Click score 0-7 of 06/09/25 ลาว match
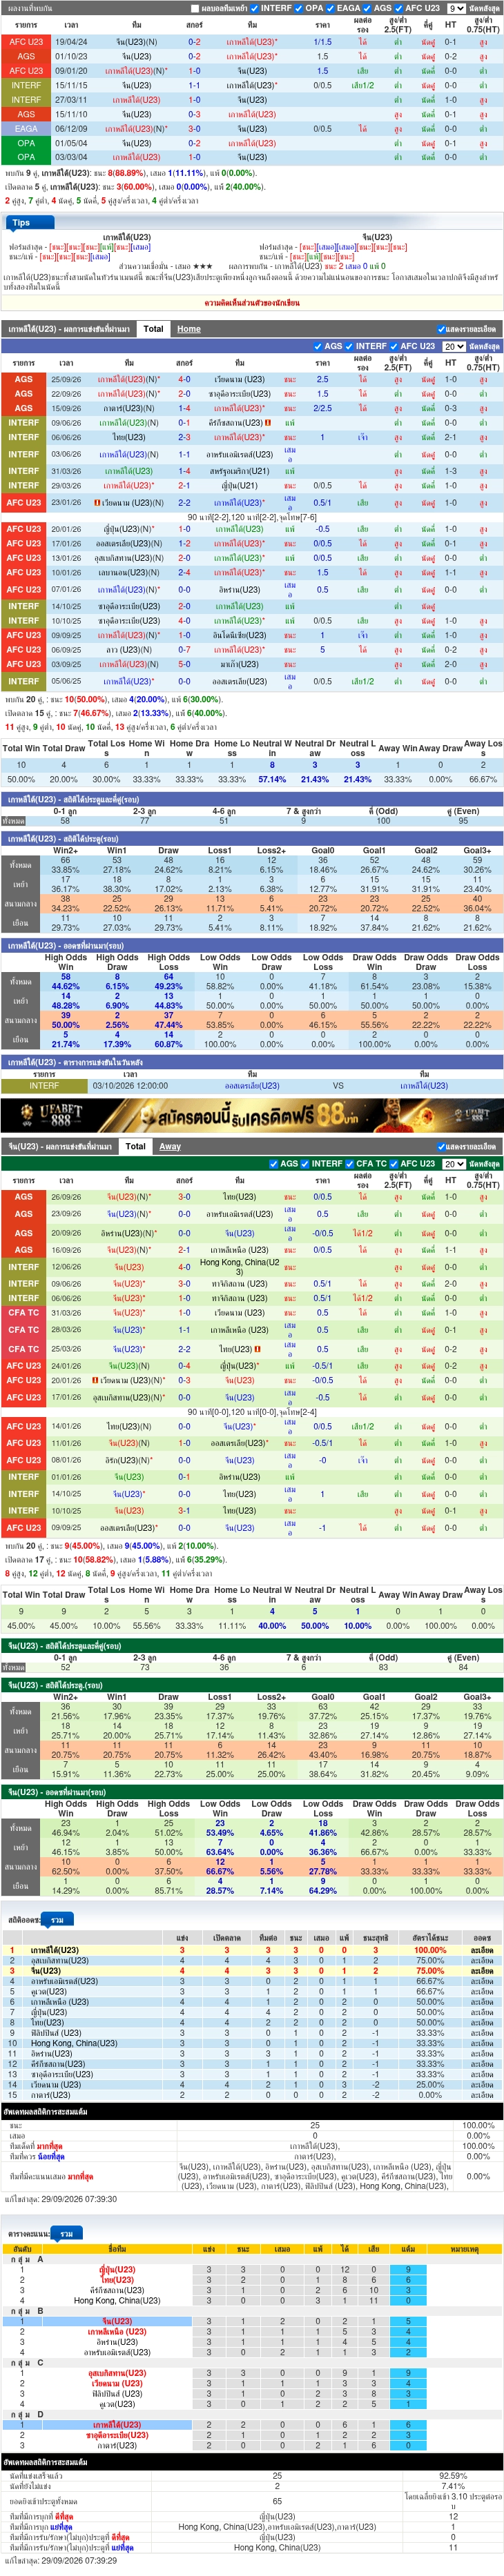Image resolution: width=504 pixels, height=2576 pixels. (x=184, y=650)
